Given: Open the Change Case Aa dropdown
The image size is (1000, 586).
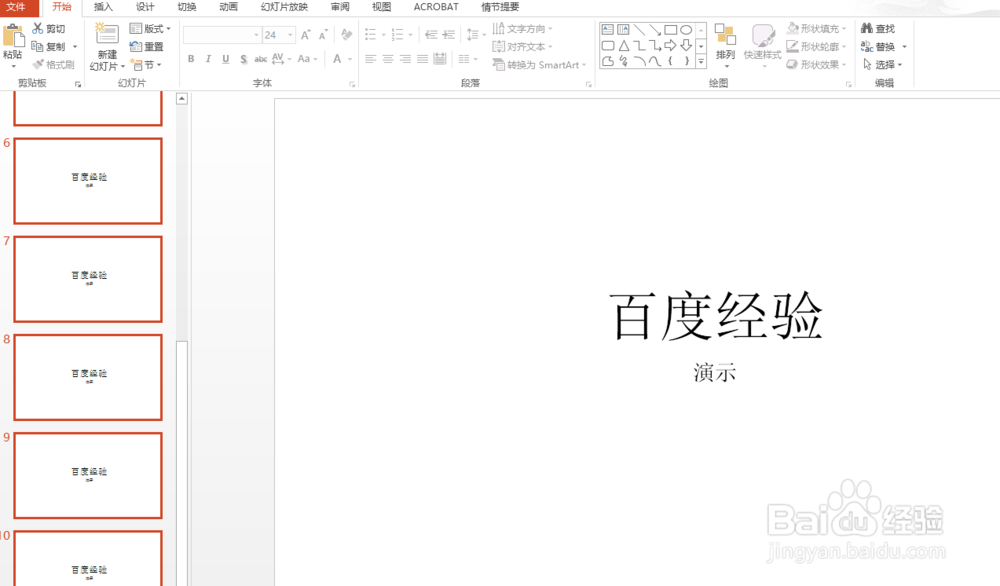Looking at the screenshot, I should coord(307,59).
